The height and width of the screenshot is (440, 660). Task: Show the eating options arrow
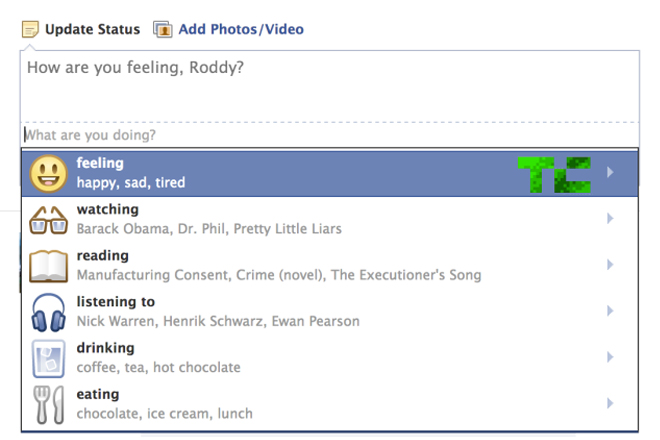pos(610,403)
